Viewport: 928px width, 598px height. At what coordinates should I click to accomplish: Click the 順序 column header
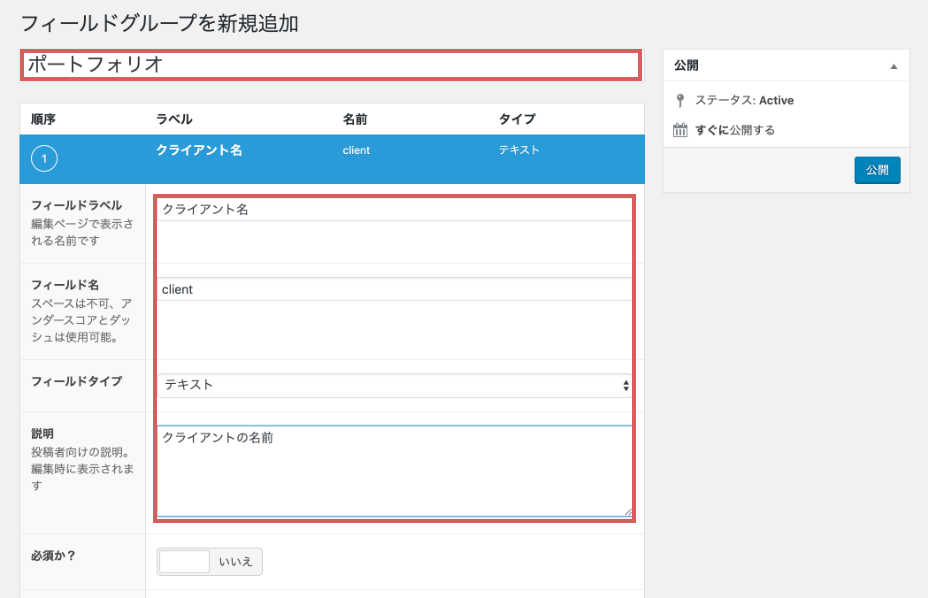pos(43,119)
